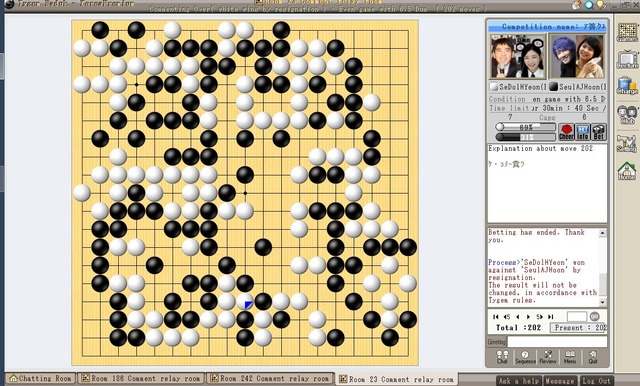Click the red Cheer button
Screen dimensions: 640x386
pyautogui.click(x=566, y=132)
